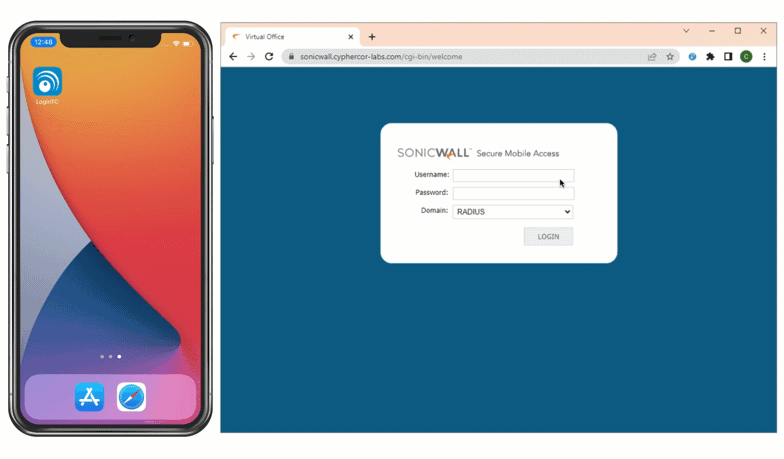Bookmark this page with the star icon
Screen dimensions: 784x459
(670, 57)
